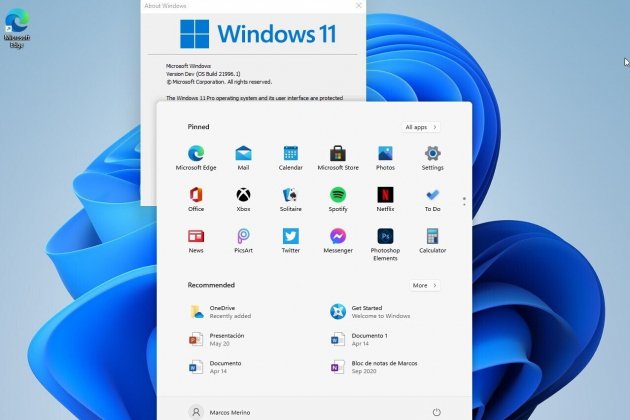The height and width of the screenshot is (420, 630).
Task: Launch the Photos app
Action: pyautogui.click(x=385, y=158)
